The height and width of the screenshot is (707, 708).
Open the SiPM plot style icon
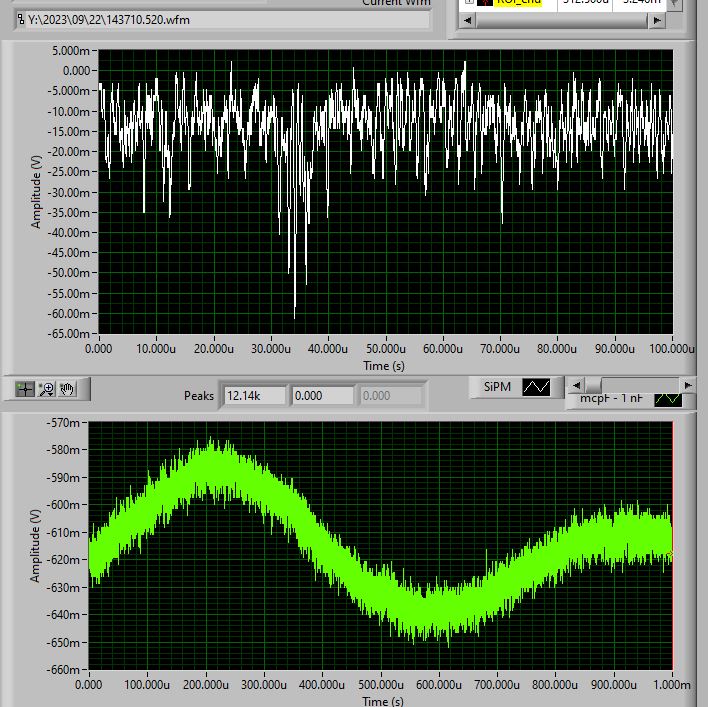pos(537,387)
